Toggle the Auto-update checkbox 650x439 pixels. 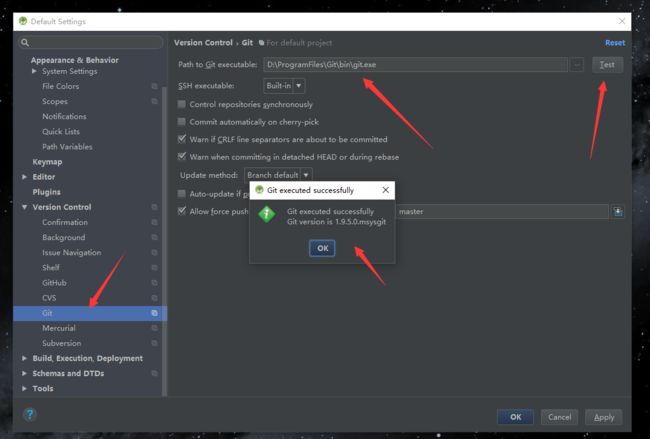(x=182, y=194)
